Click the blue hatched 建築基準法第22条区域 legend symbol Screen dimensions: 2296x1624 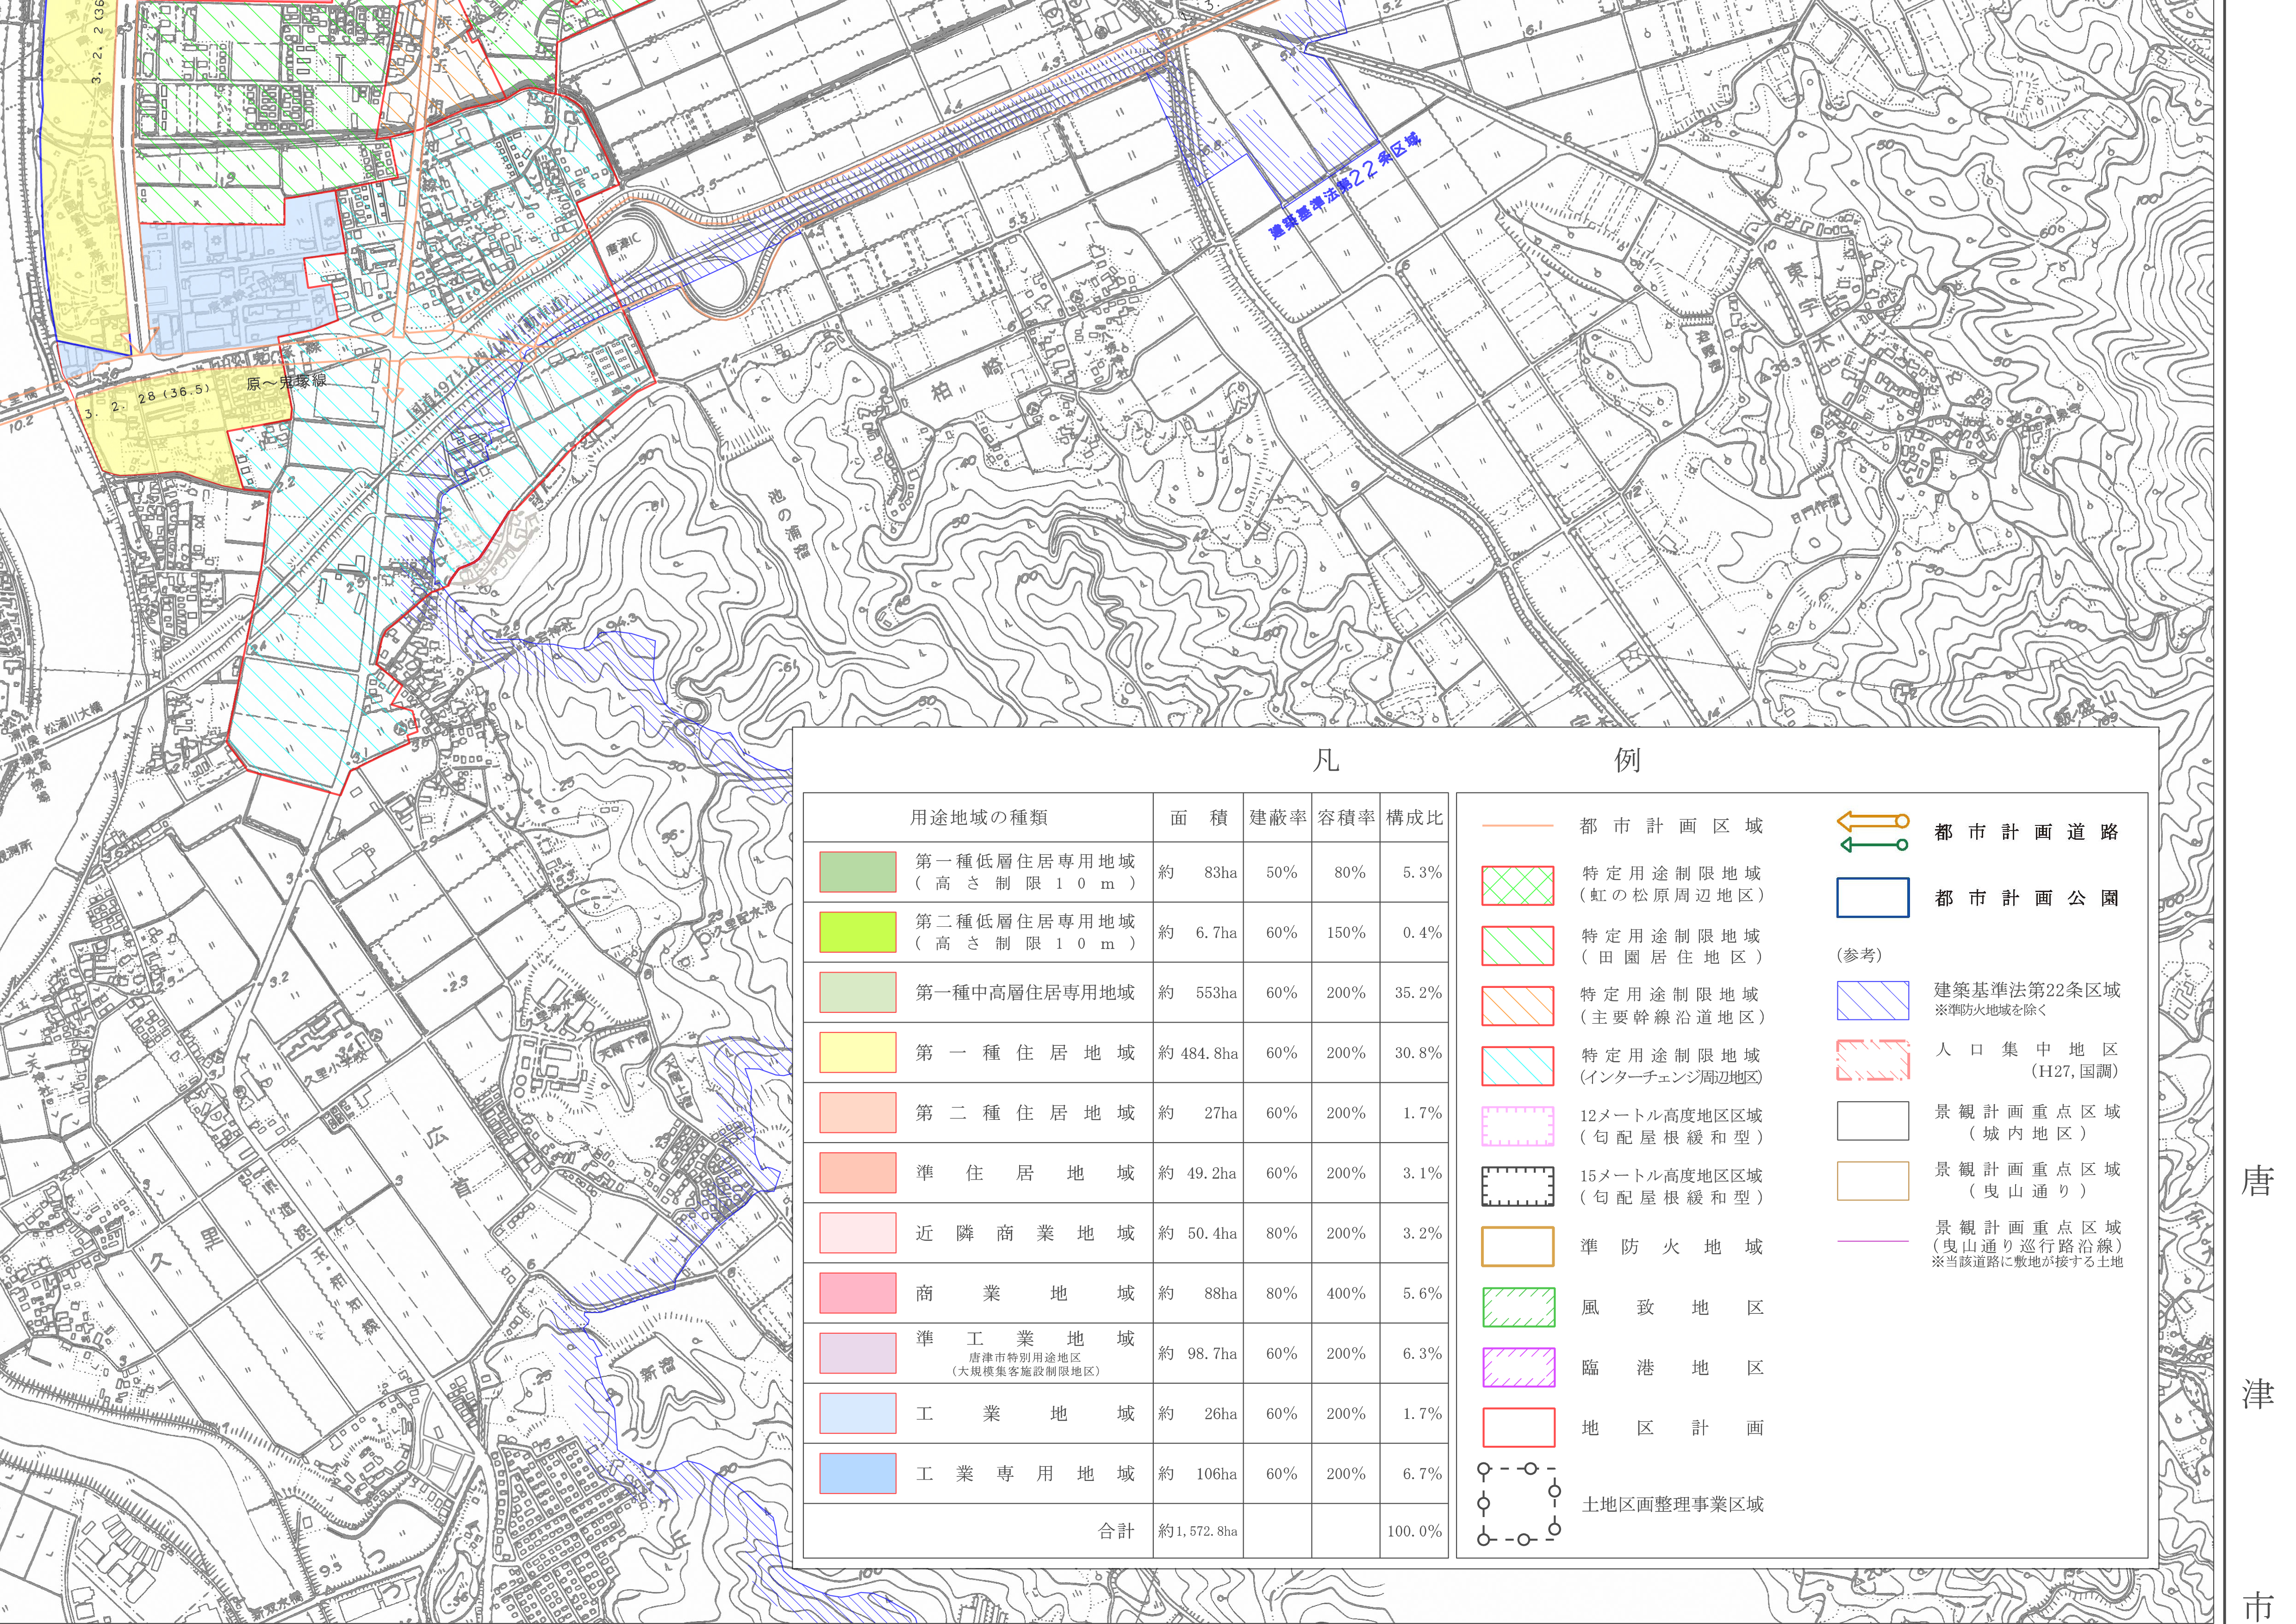pos(1872,1000)
